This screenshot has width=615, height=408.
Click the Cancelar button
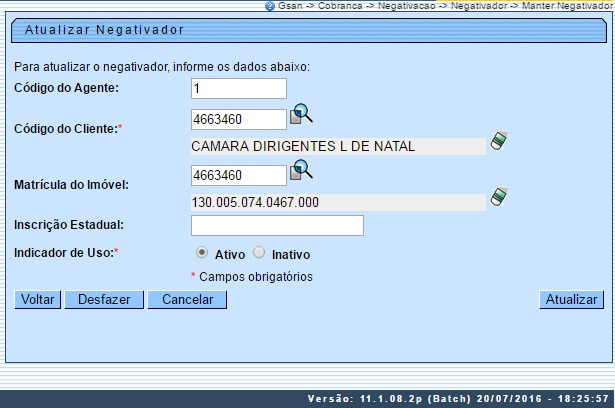pyautogui.click(x=187, y=300)
